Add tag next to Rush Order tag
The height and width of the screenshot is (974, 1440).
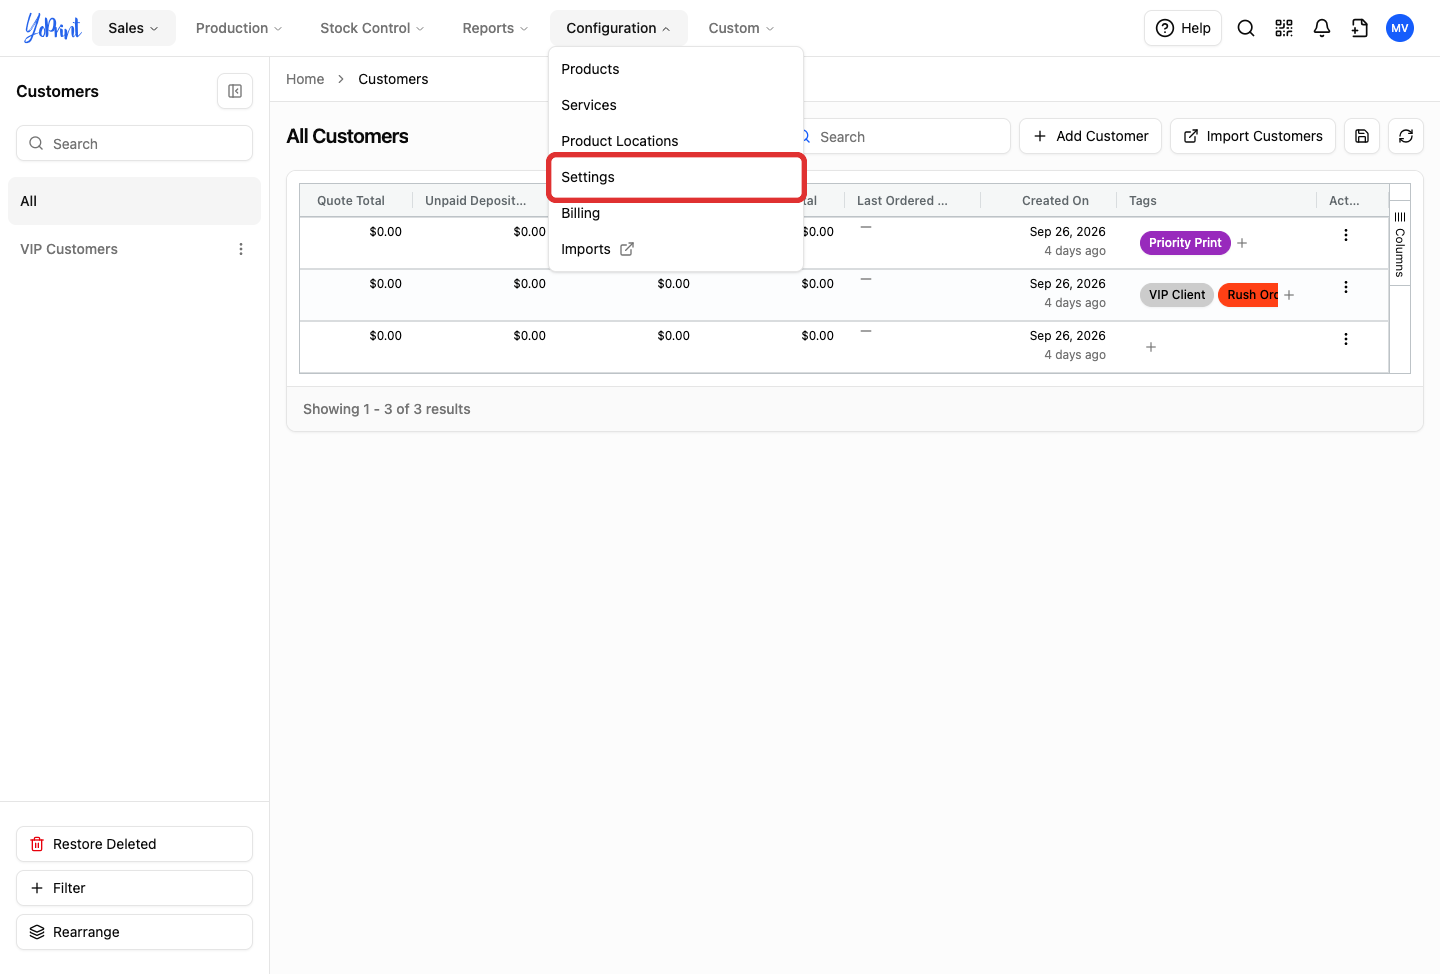point(1289,295)
